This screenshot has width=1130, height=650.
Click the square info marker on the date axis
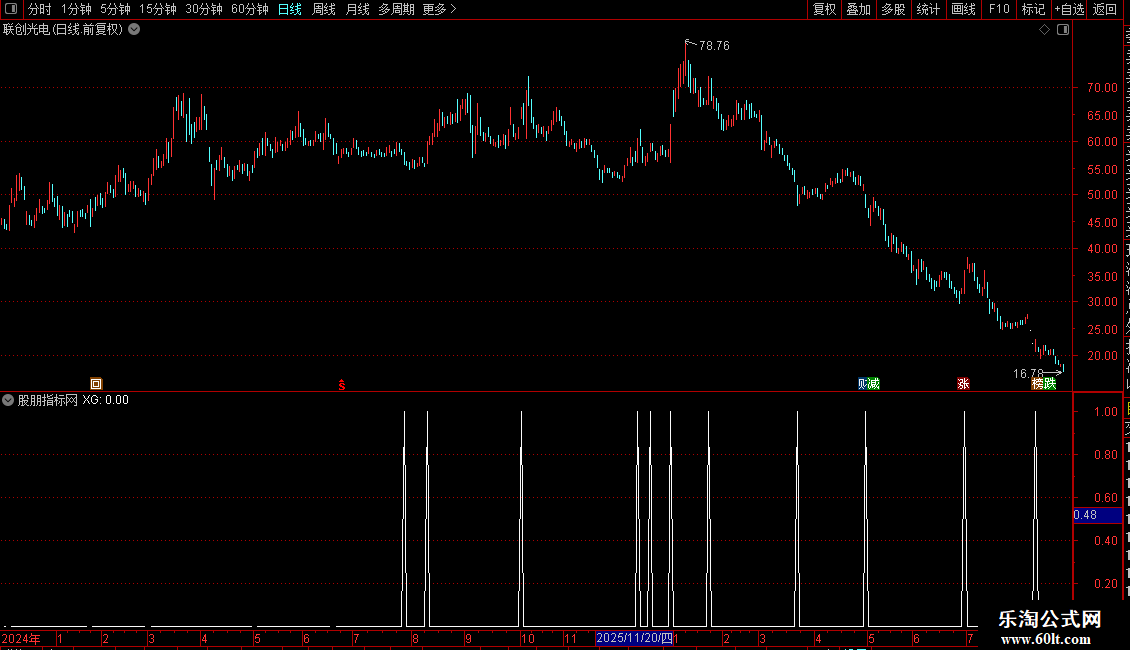(x=96, y=383)
